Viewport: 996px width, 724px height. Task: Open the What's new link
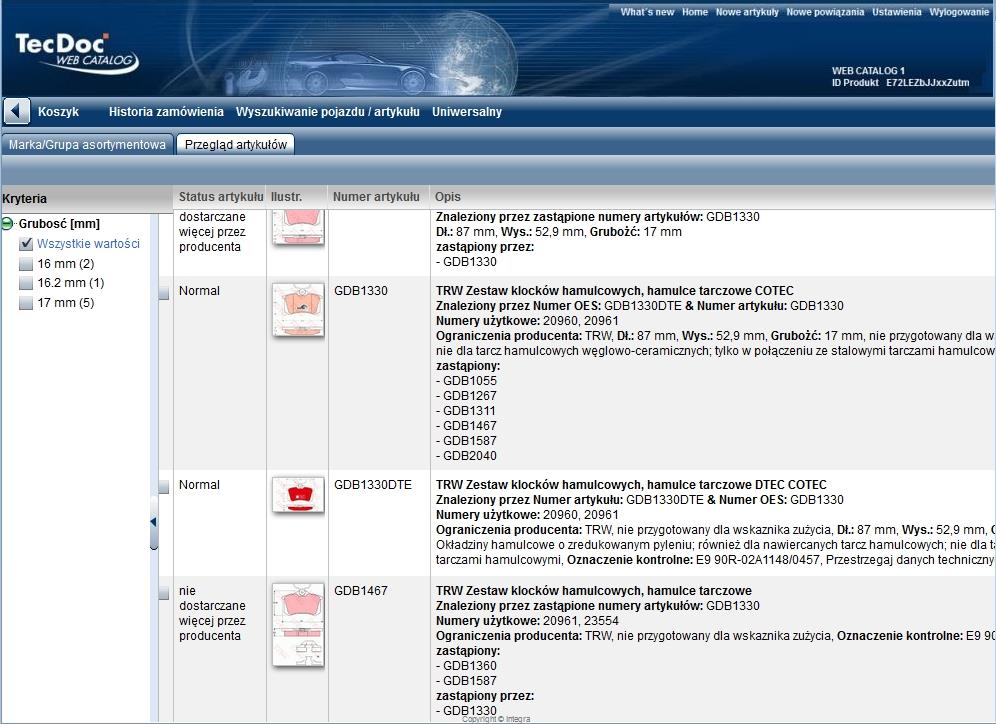647,12
